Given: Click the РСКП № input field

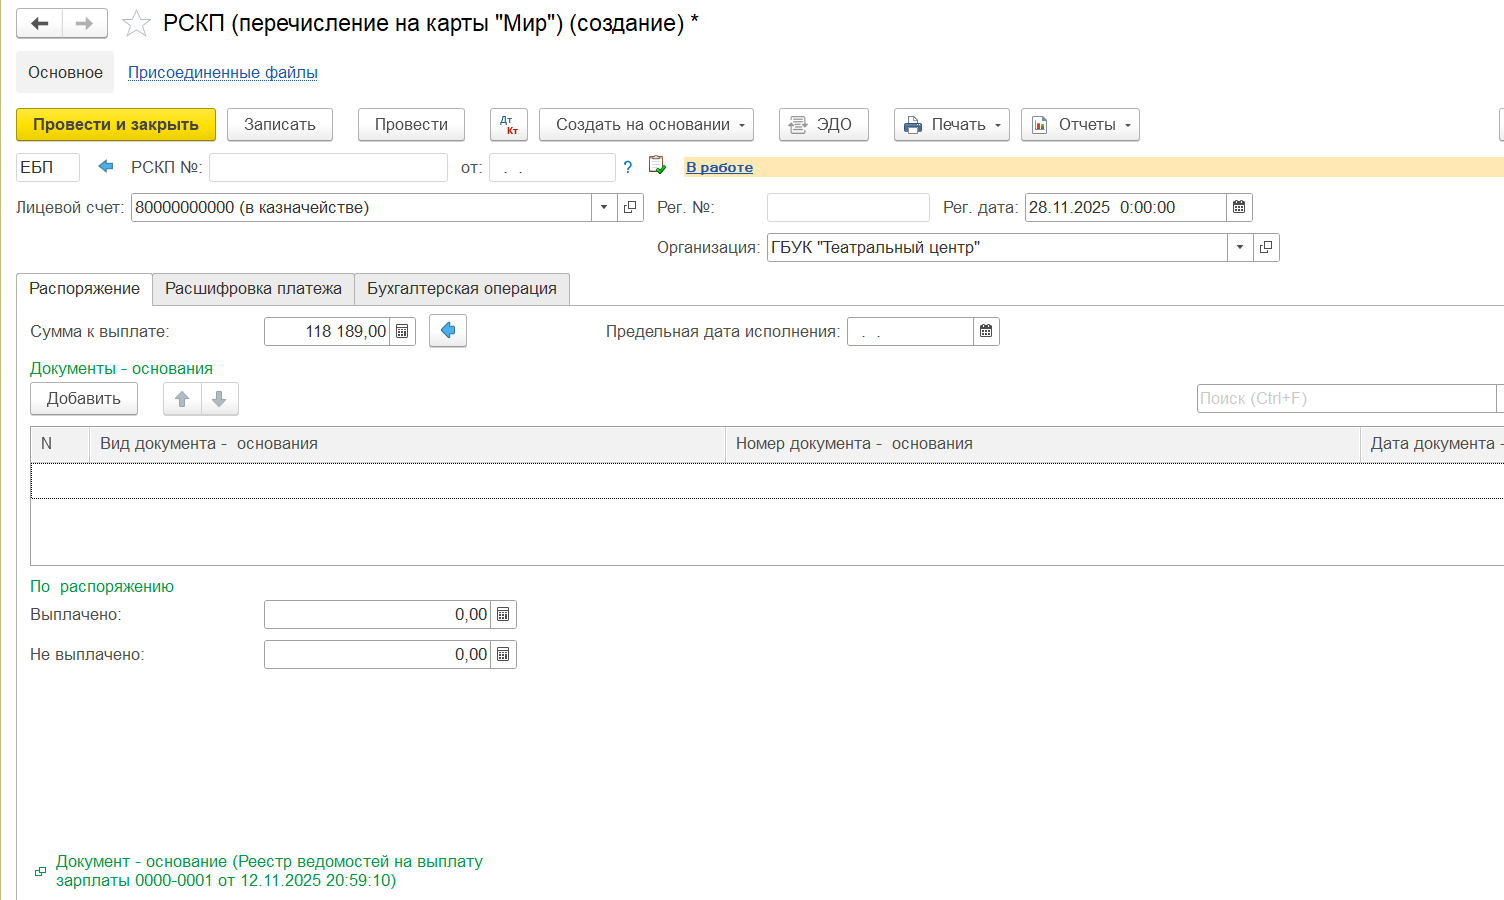Looking at the screenshot, I should (x=328, y=168).
